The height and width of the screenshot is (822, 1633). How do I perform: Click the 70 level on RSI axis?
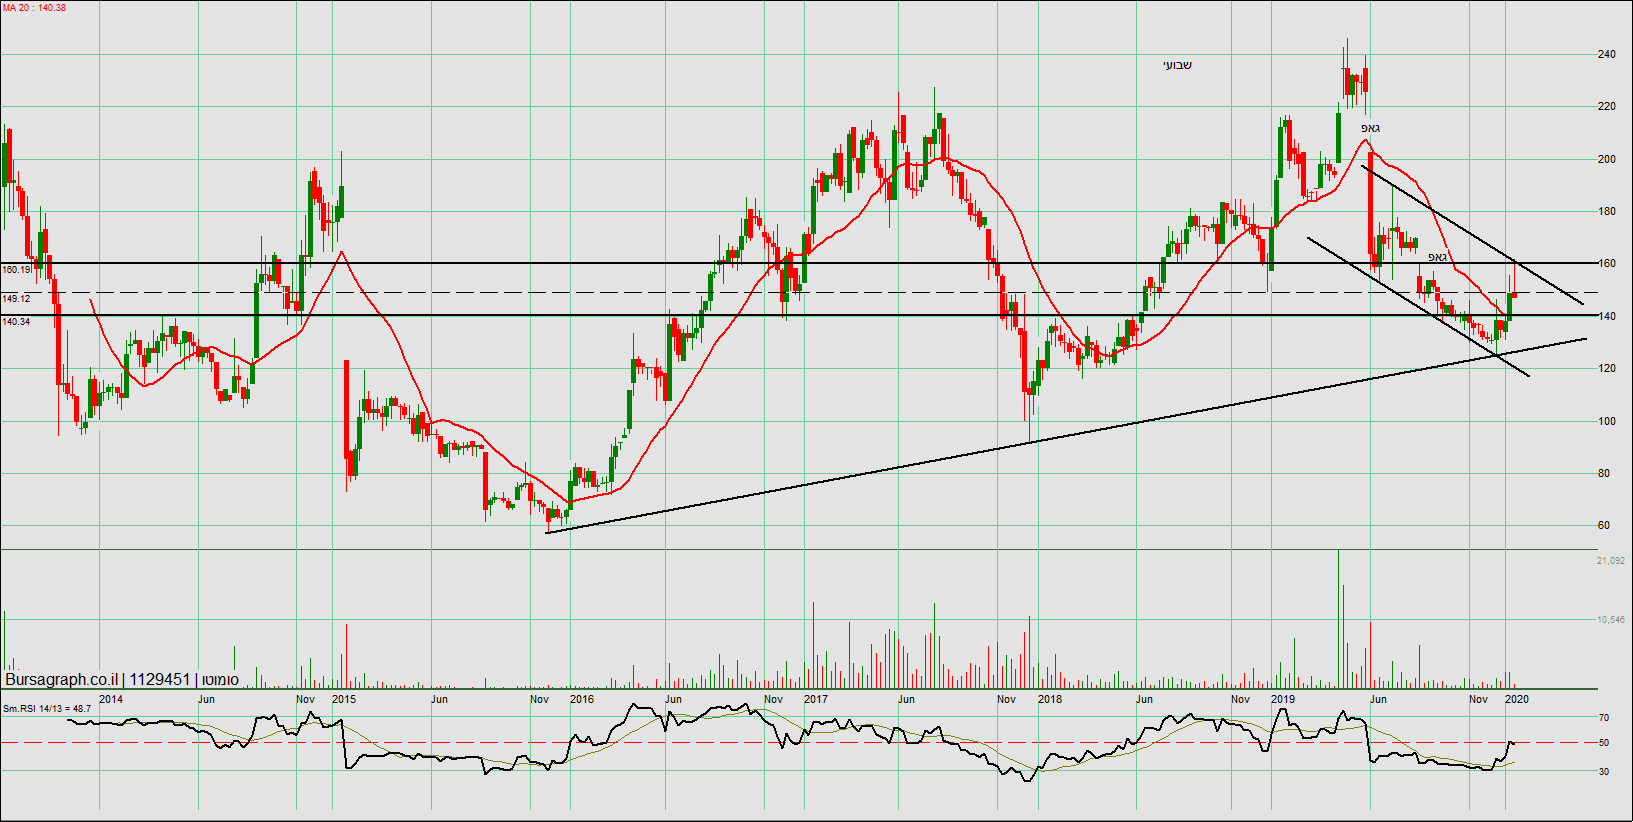click(1604, 718)
